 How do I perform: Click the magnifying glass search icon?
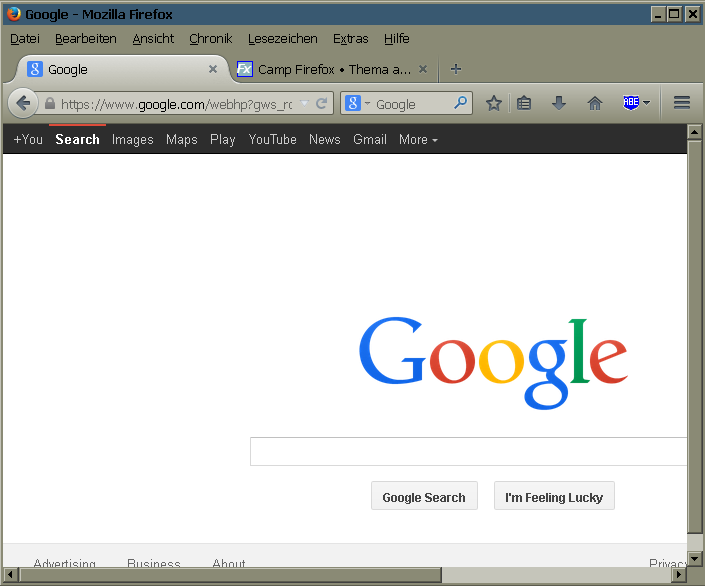pyautogui.click(x=460, y=103)
